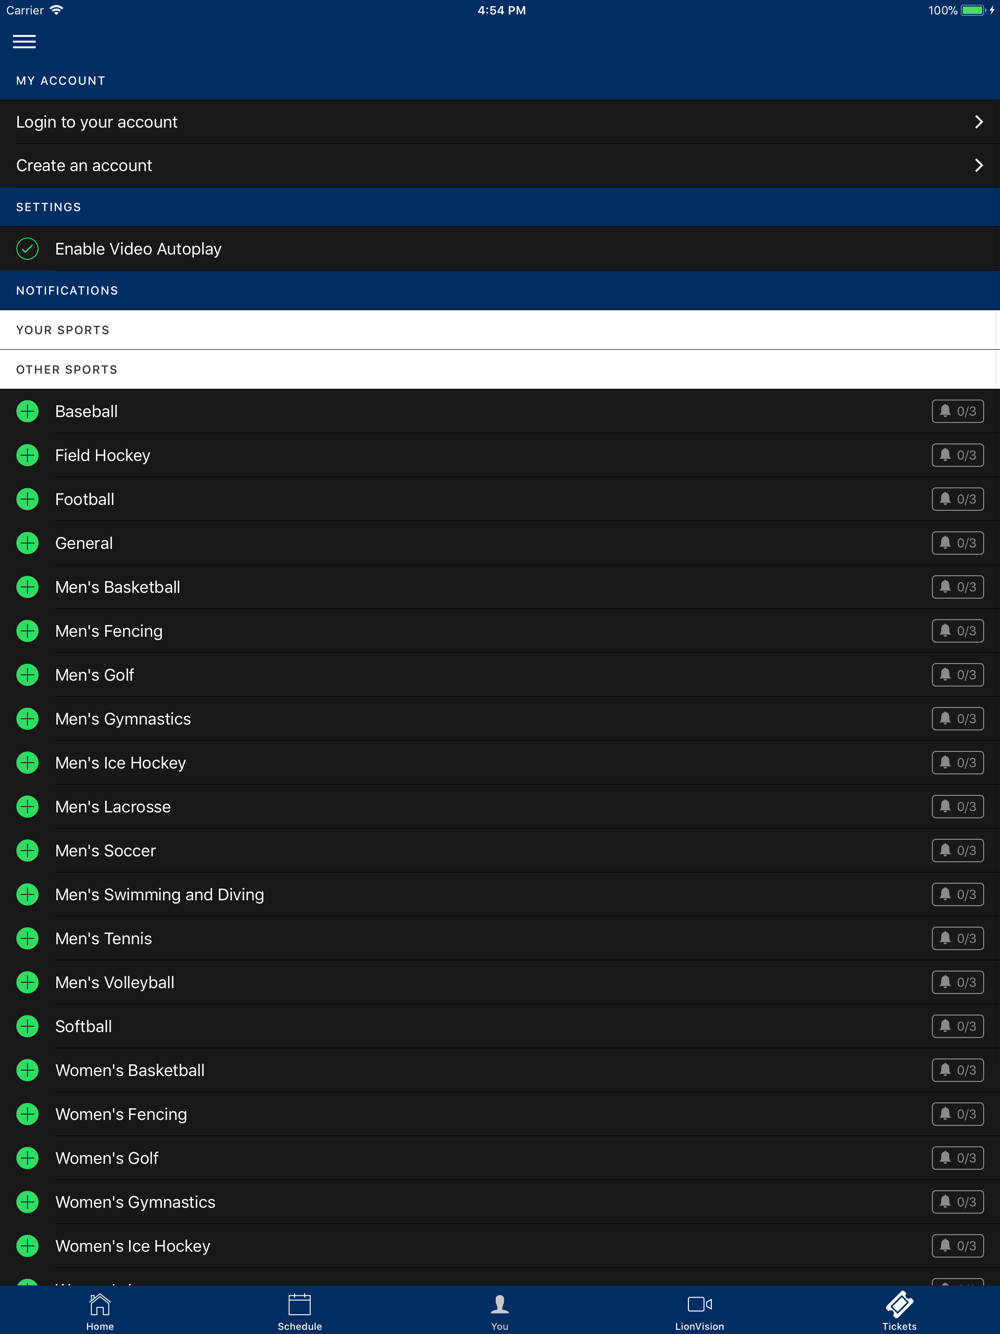
Task: Select the Men's Ice Hockey label
Action: pyautogui.click(x=121, y=763)
